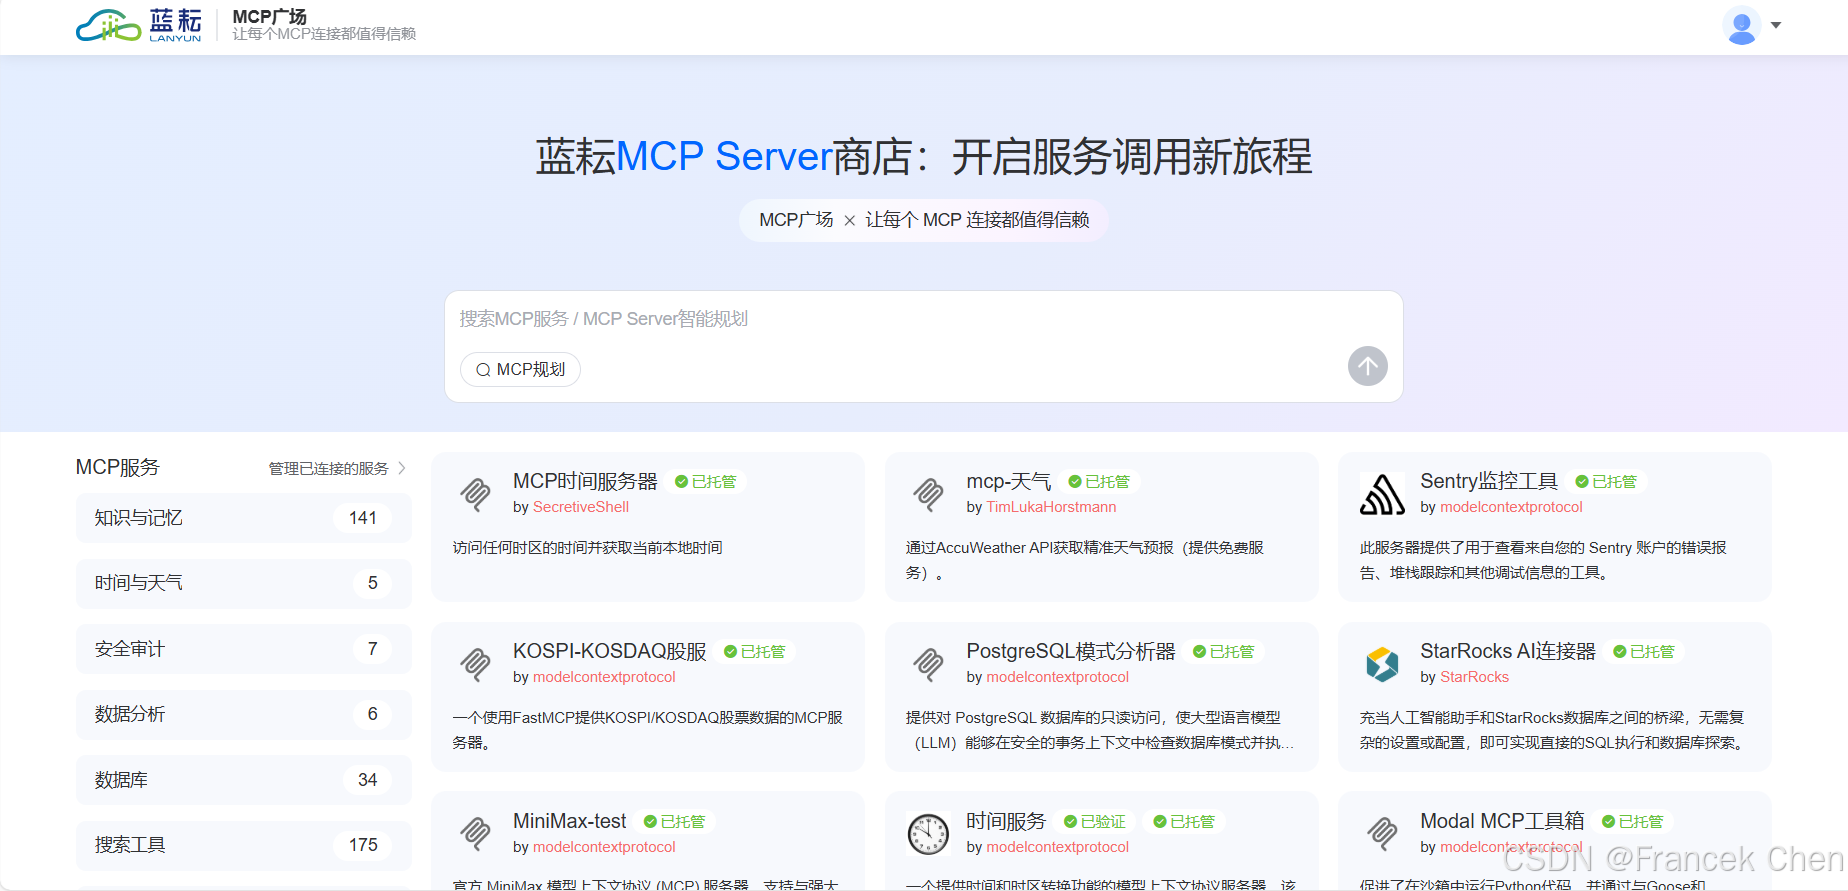Click the 时间服务 clock icon

pyautogui.click(x=929, y=834)
